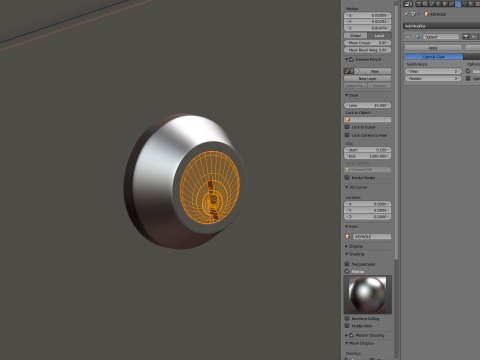
Task: Click the New Layer button
Action: pyautogui.click(x=367, y=78)
